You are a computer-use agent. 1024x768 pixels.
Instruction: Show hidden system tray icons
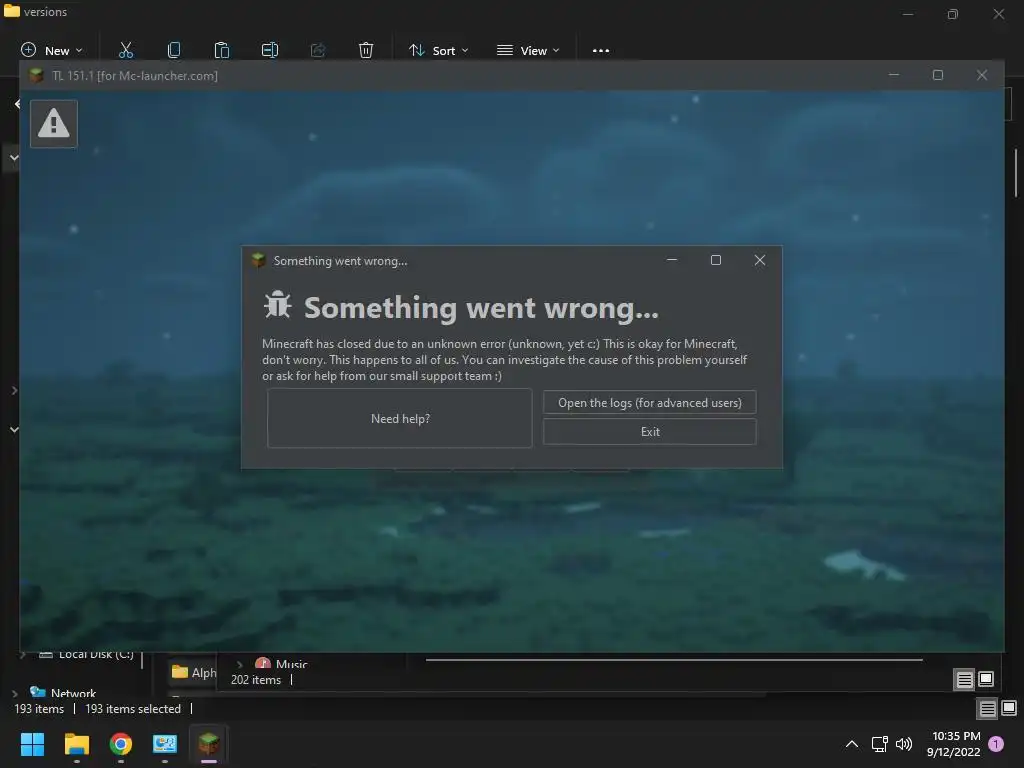[x=852, y=744]
